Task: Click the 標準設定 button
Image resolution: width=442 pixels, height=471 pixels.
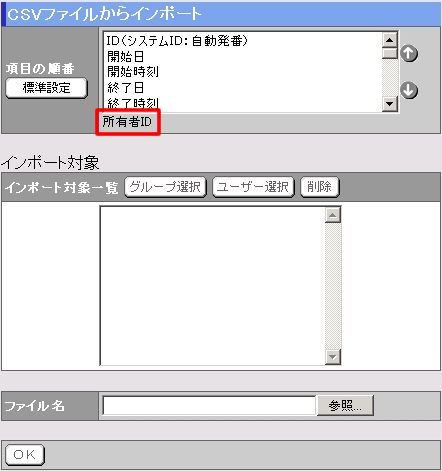Action: [x=47, y=88]
